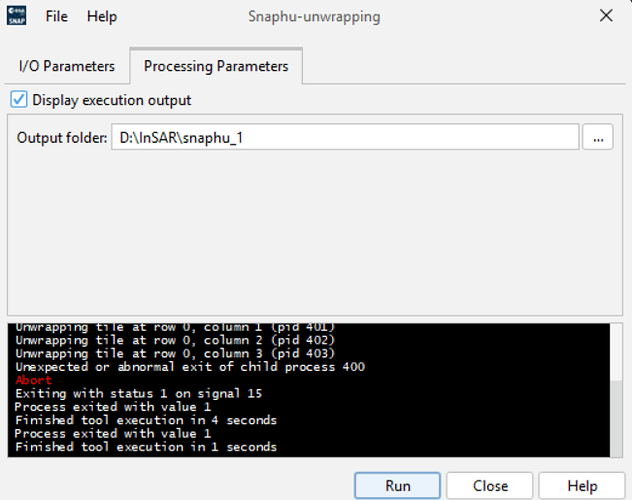Click 'Unwrapping tile at row 0, column 2' line

point(175,340)
